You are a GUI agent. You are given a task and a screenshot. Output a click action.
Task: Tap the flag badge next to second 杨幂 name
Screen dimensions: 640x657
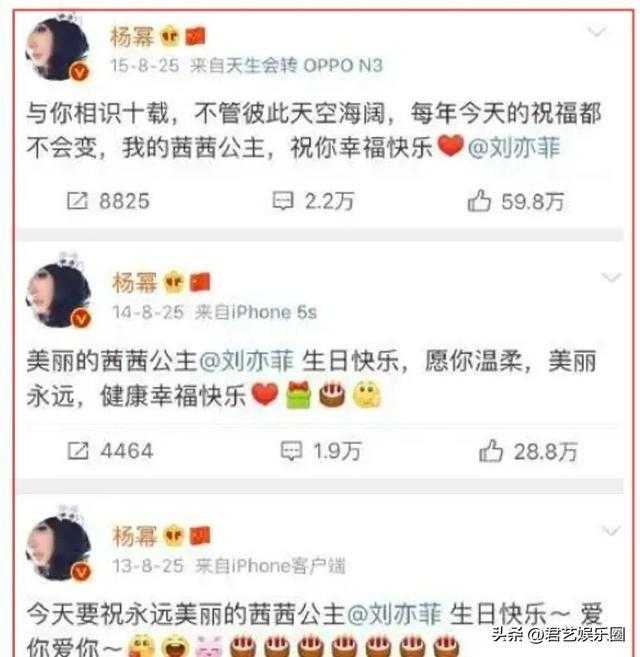tap(200, 282)
